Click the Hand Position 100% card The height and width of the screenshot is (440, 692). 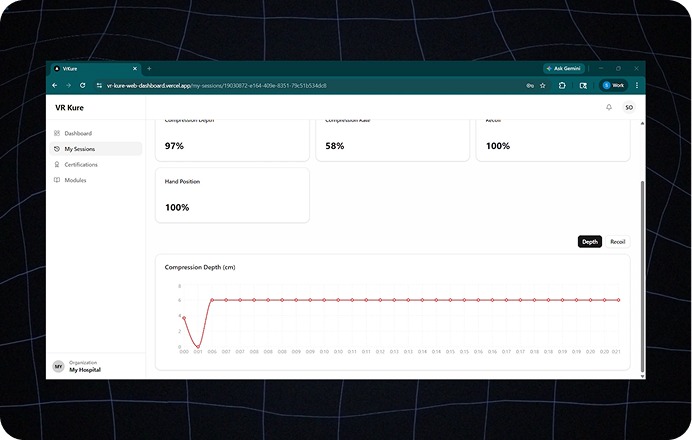(232, 195)
